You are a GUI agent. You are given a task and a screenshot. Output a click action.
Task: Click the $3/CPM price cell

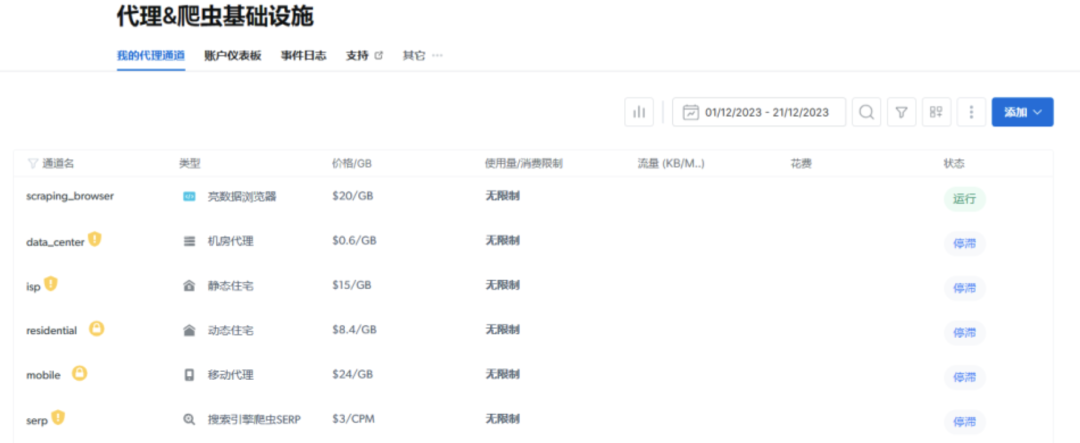[353, 419]
